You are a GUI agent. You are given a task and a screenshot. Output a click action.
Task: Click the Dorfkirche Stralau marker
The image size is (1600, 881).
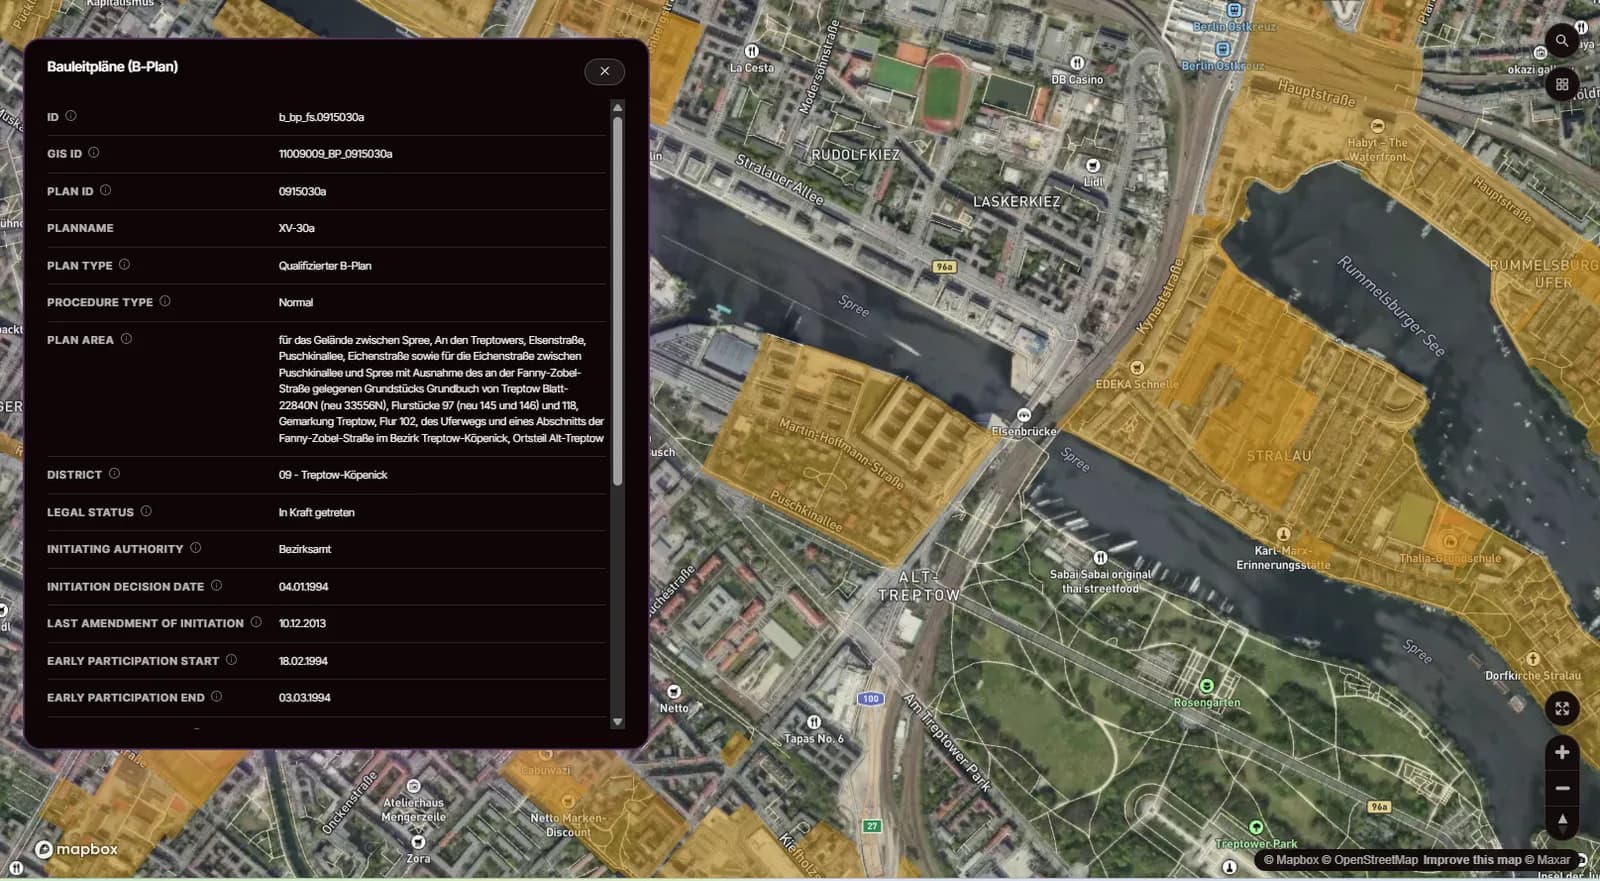pos(1533,659)
